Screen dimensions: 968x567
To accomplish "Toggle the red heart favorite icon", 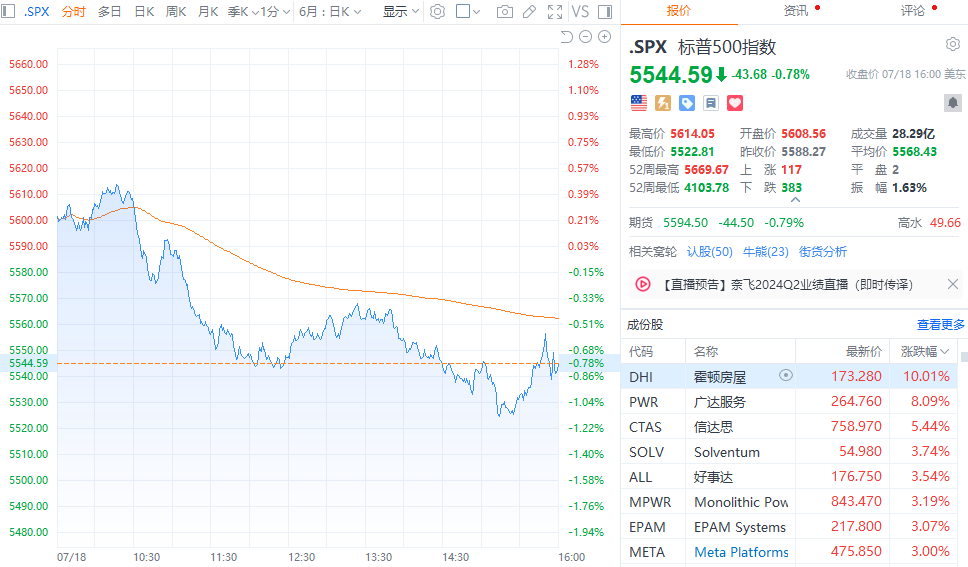I will point(735,102).
